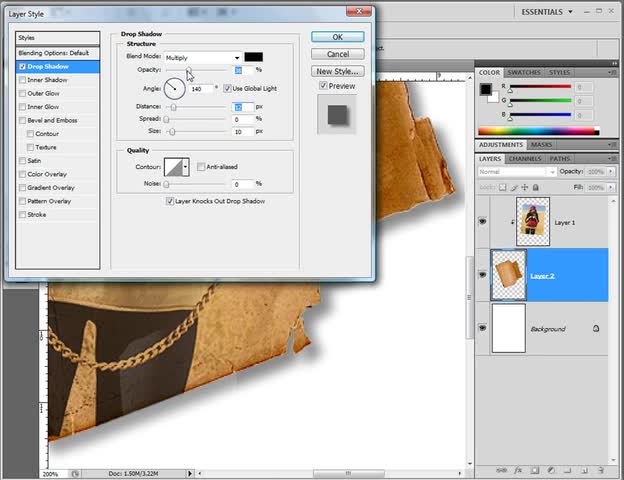
Task: Click the Noise percentage input field
Action: click(x=243, y=184)
